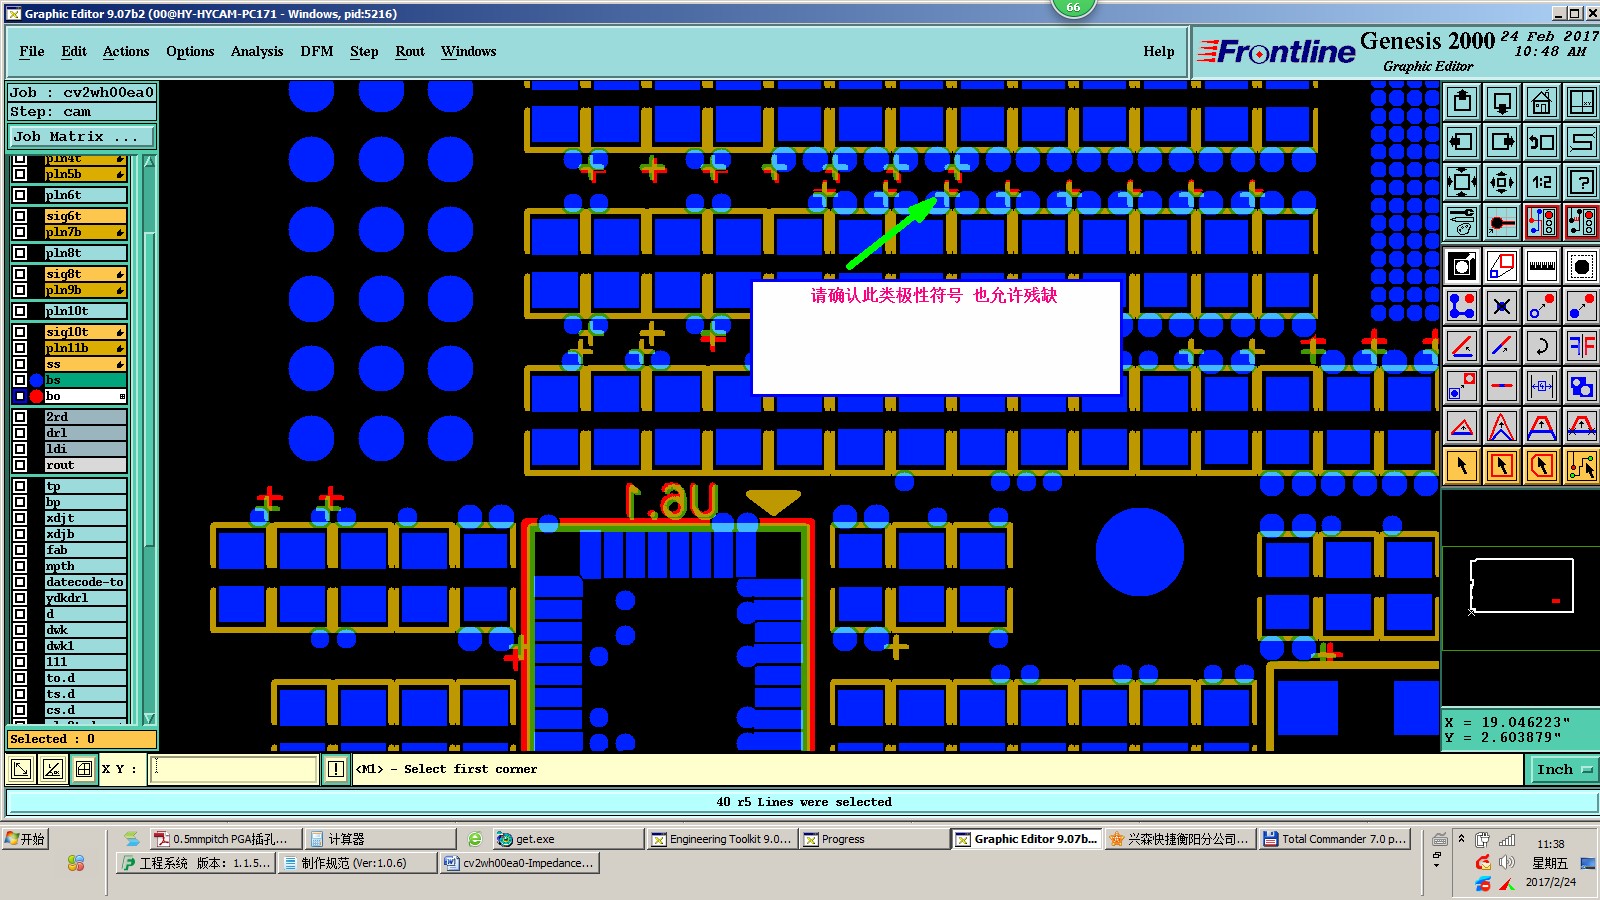Open the DFM menu
The width and height of the screenshot is (1600, 900).
pos(317,51)
